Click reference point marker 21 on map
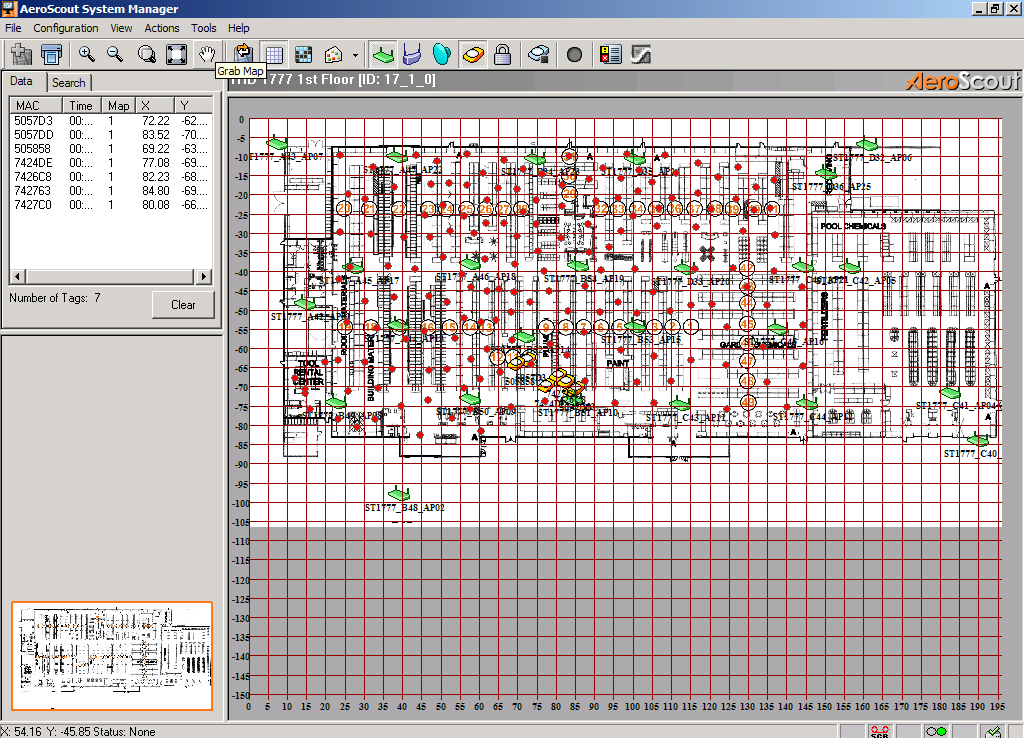Viewport: 1024px width, 738px height. click(370, 209)
